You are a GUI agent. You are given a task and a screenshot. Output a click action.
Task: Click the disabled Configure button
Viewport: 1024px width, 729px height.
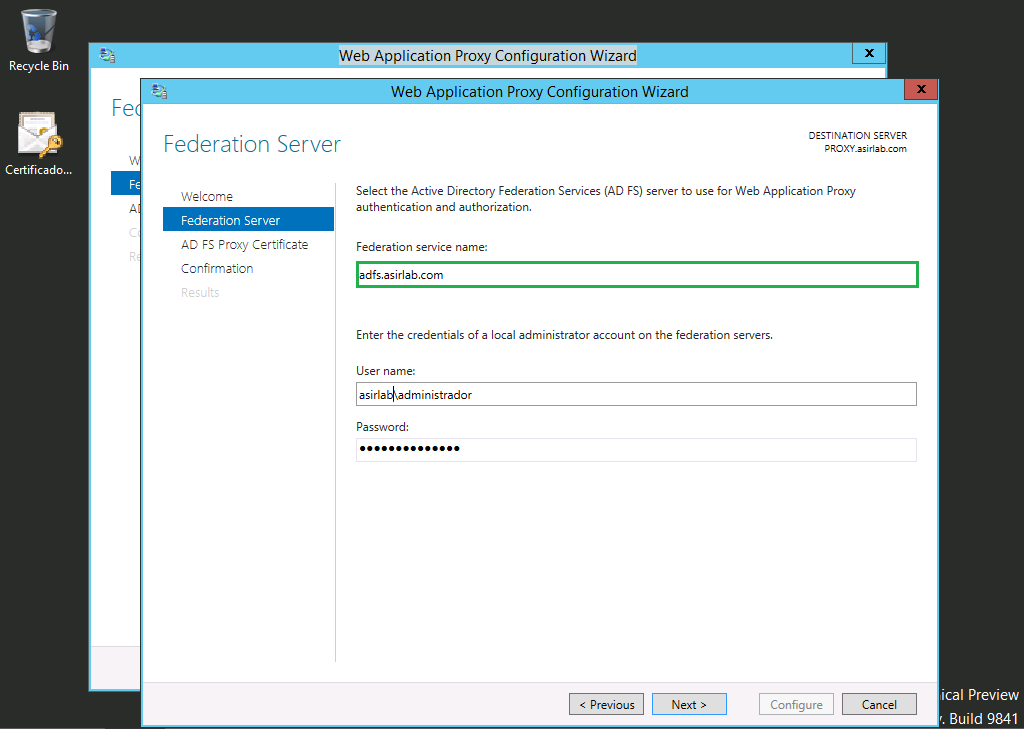pos(796,704)
